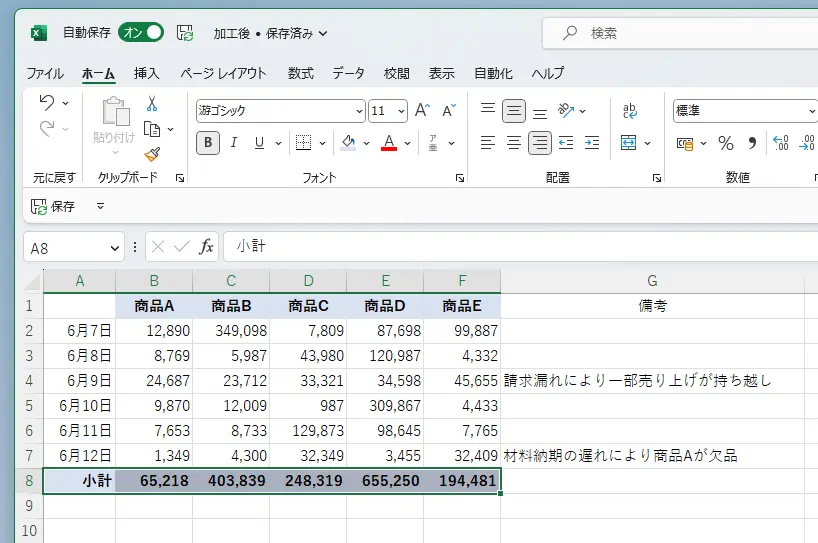This screenshot has height=543, width=818.
Task: Open the number format dropdown 標準
Action: (745, 111)
